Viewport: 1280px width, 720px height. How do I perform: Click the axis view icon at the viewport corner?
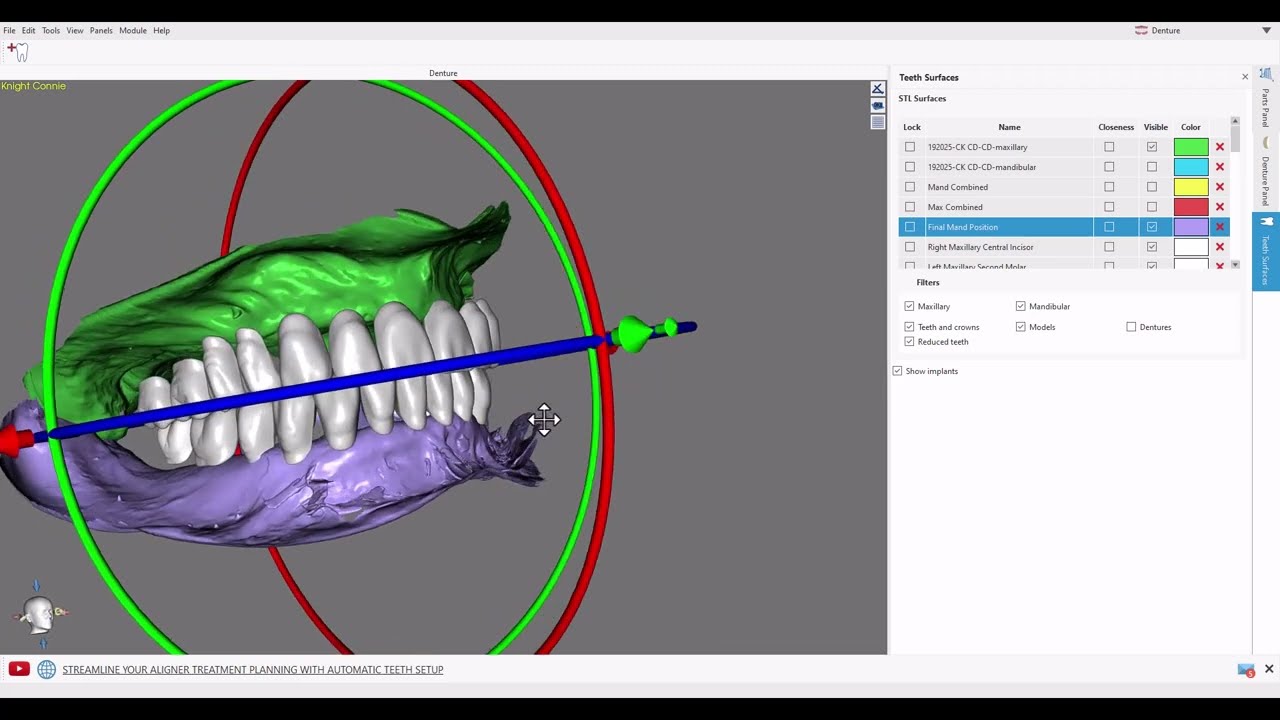pos(877,89)
